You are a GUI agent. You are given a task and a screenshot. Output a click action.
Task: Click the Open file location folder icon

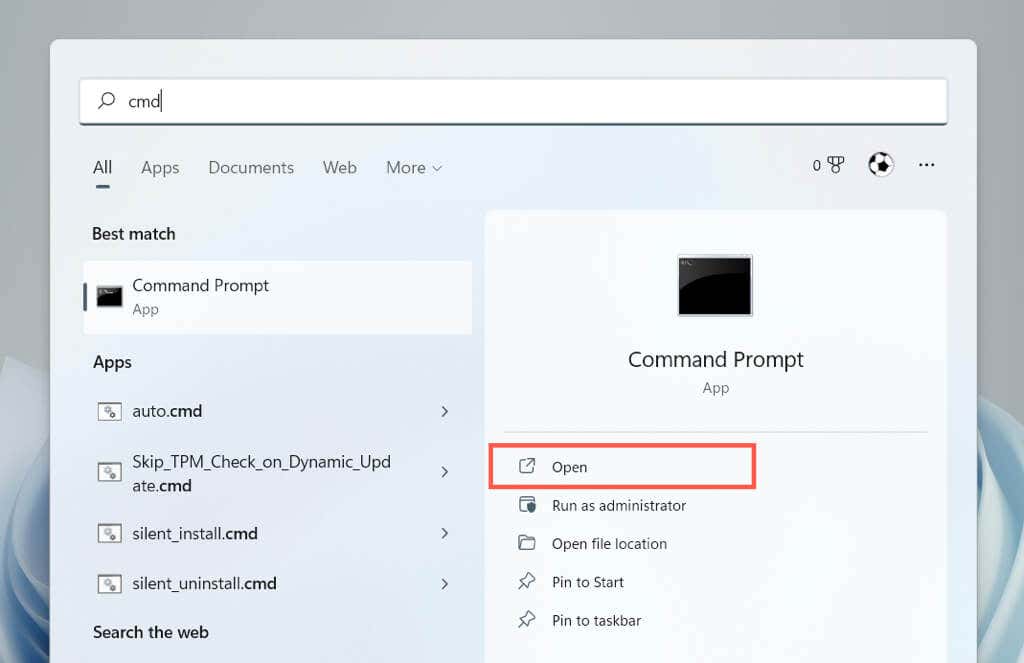526,543
